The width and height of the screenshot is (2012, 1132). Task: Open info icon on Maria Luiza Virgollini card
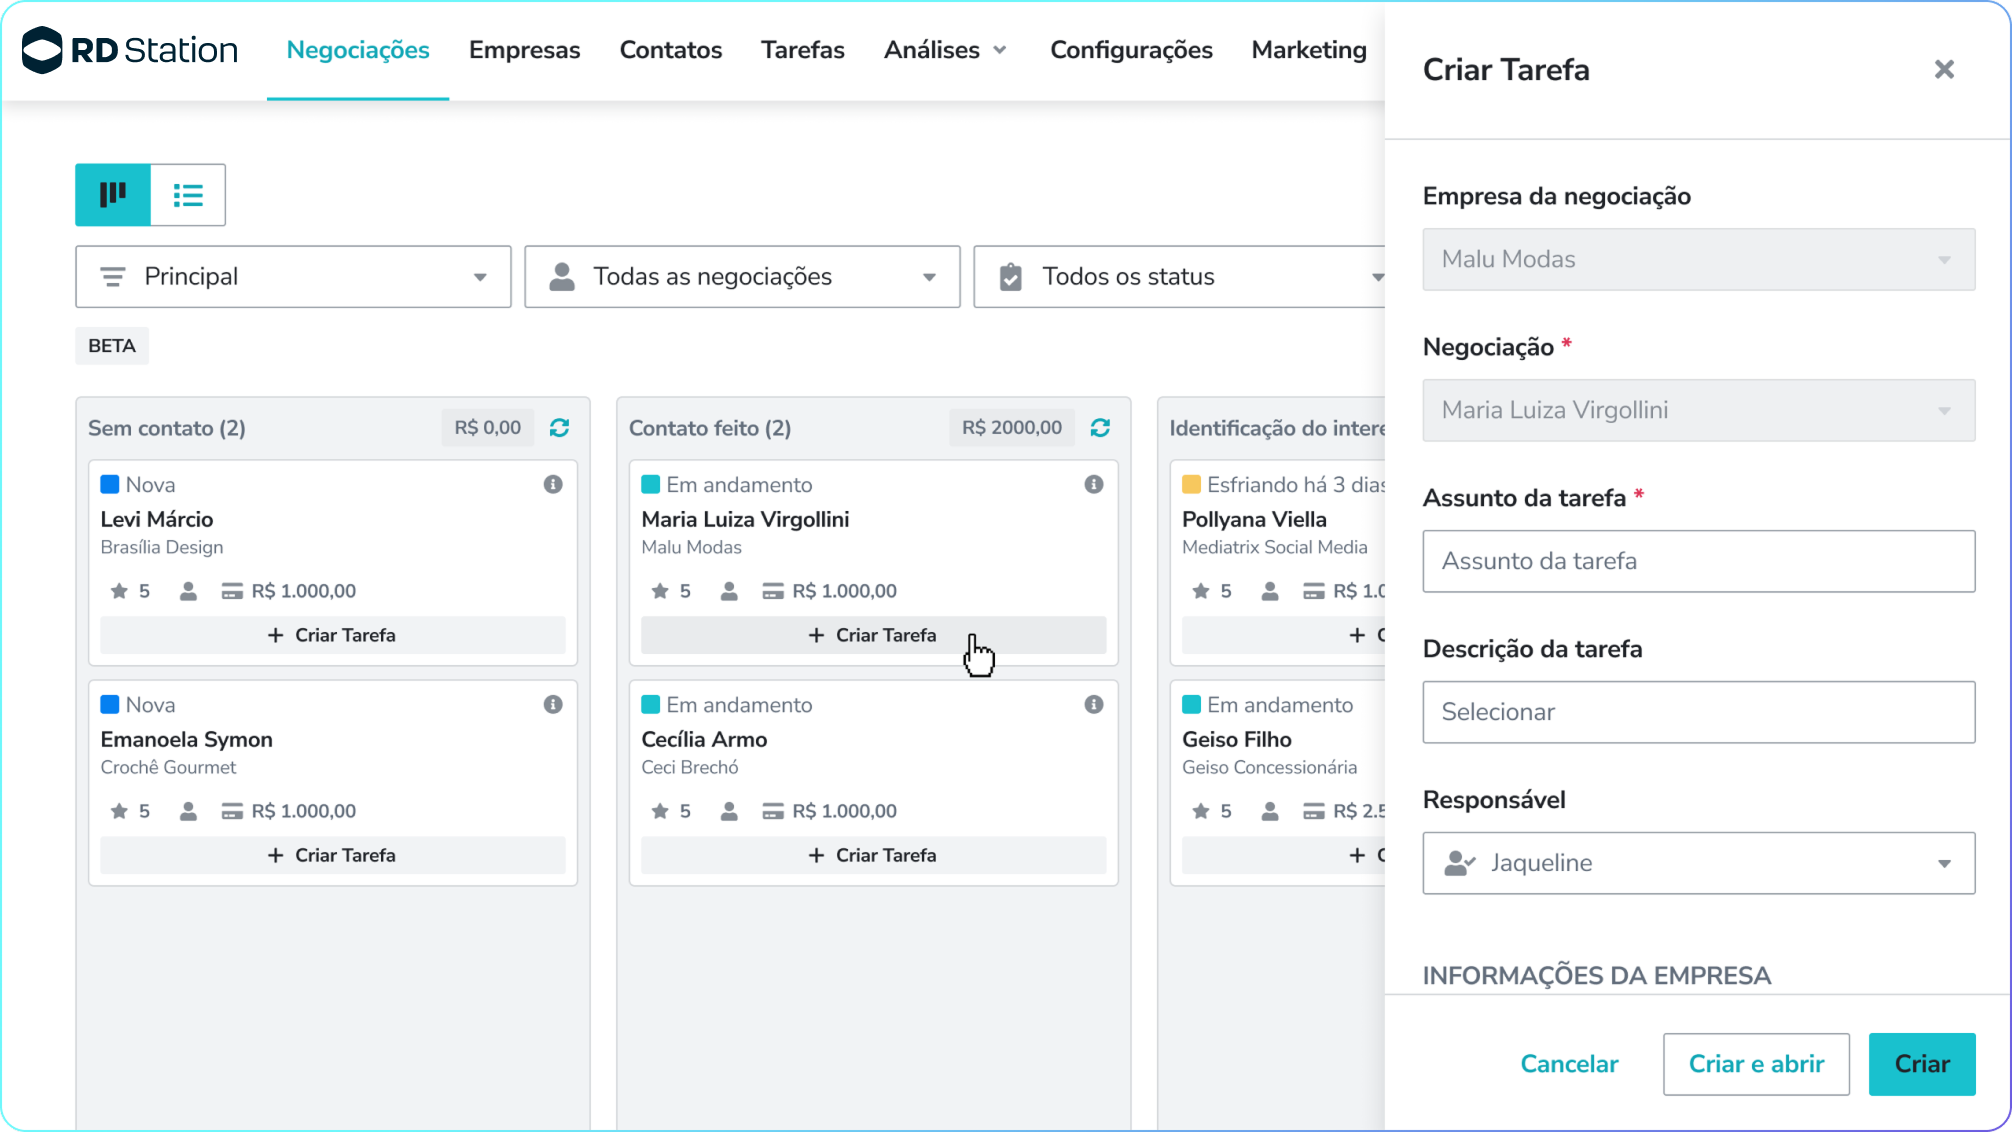click(x=1093, y=484)
